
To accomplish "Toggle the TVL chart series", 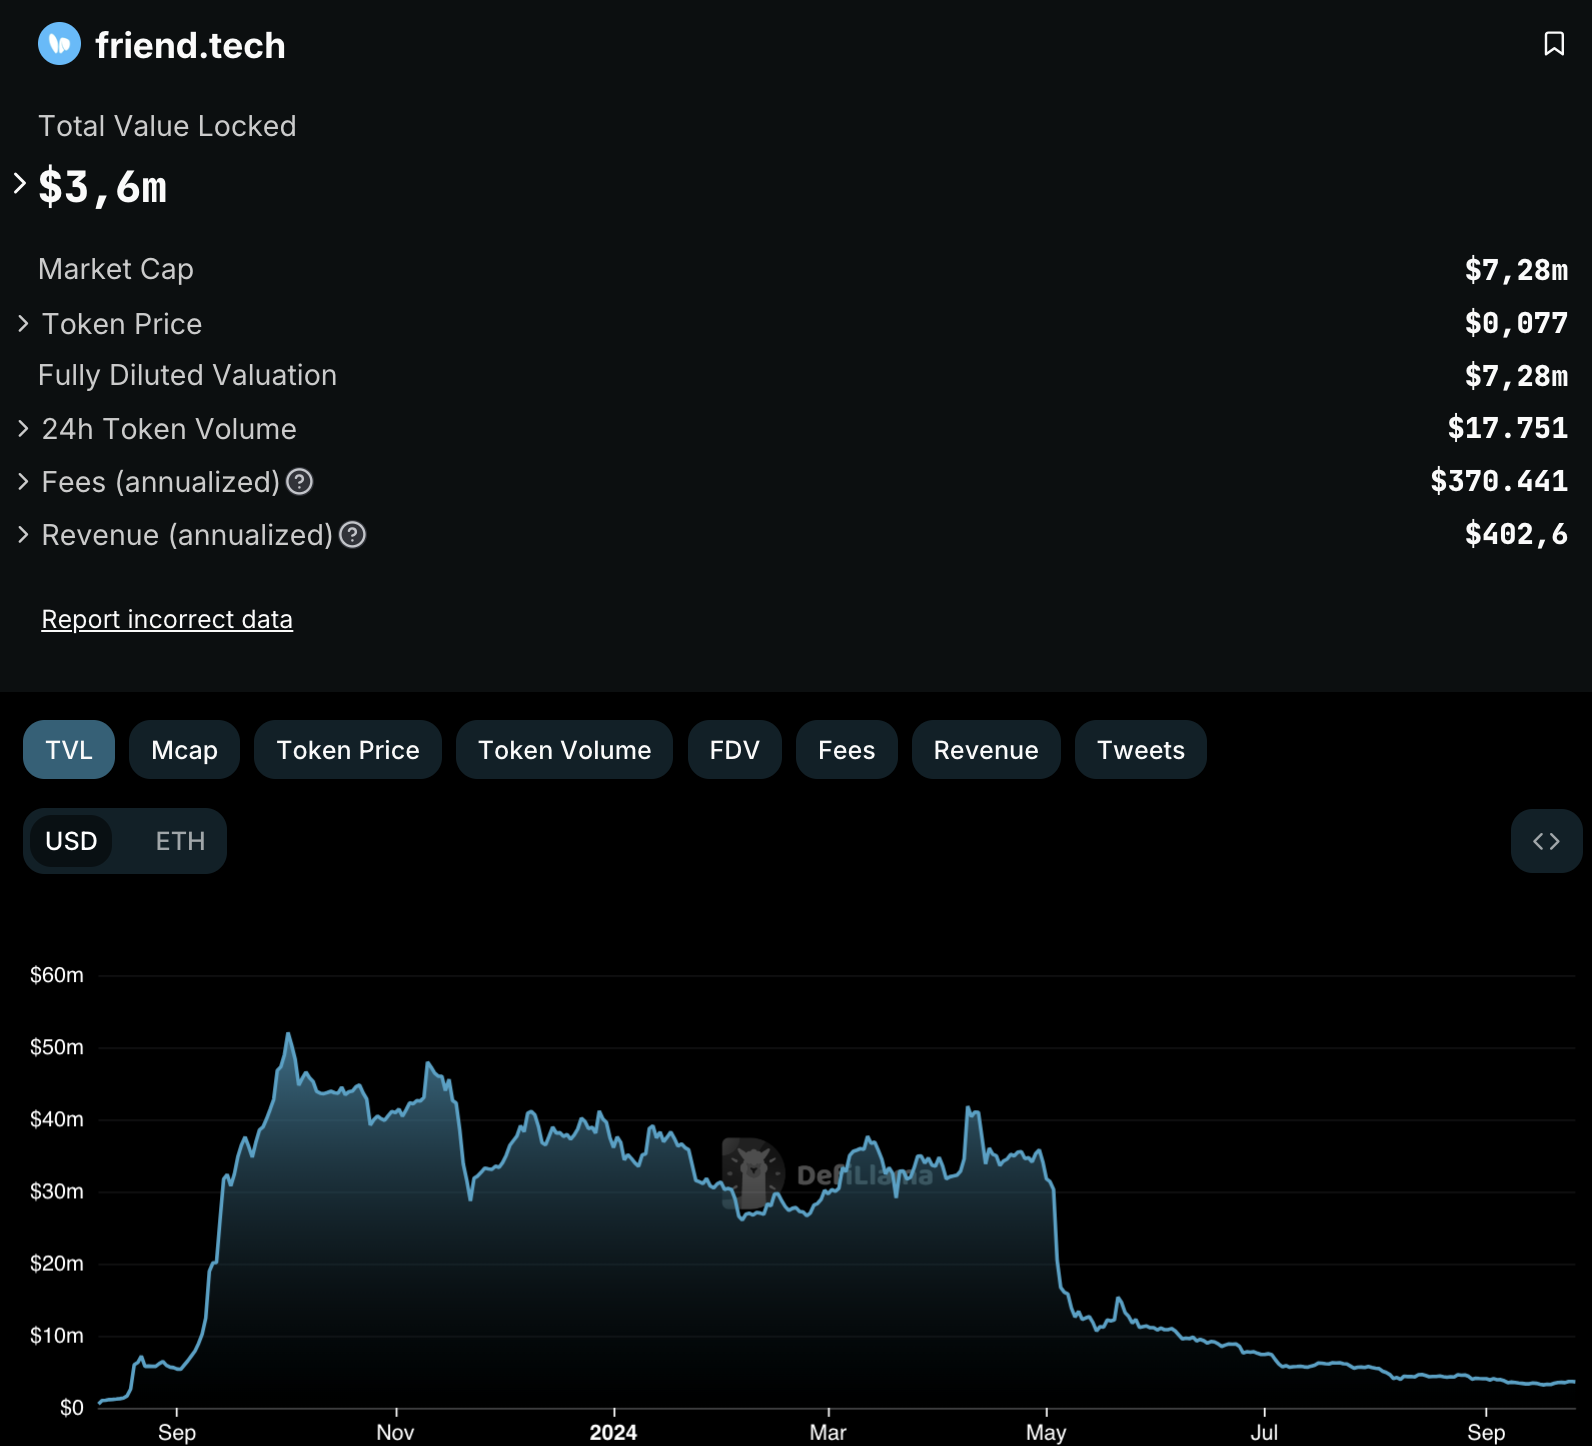I will click(x=69, y=750).
